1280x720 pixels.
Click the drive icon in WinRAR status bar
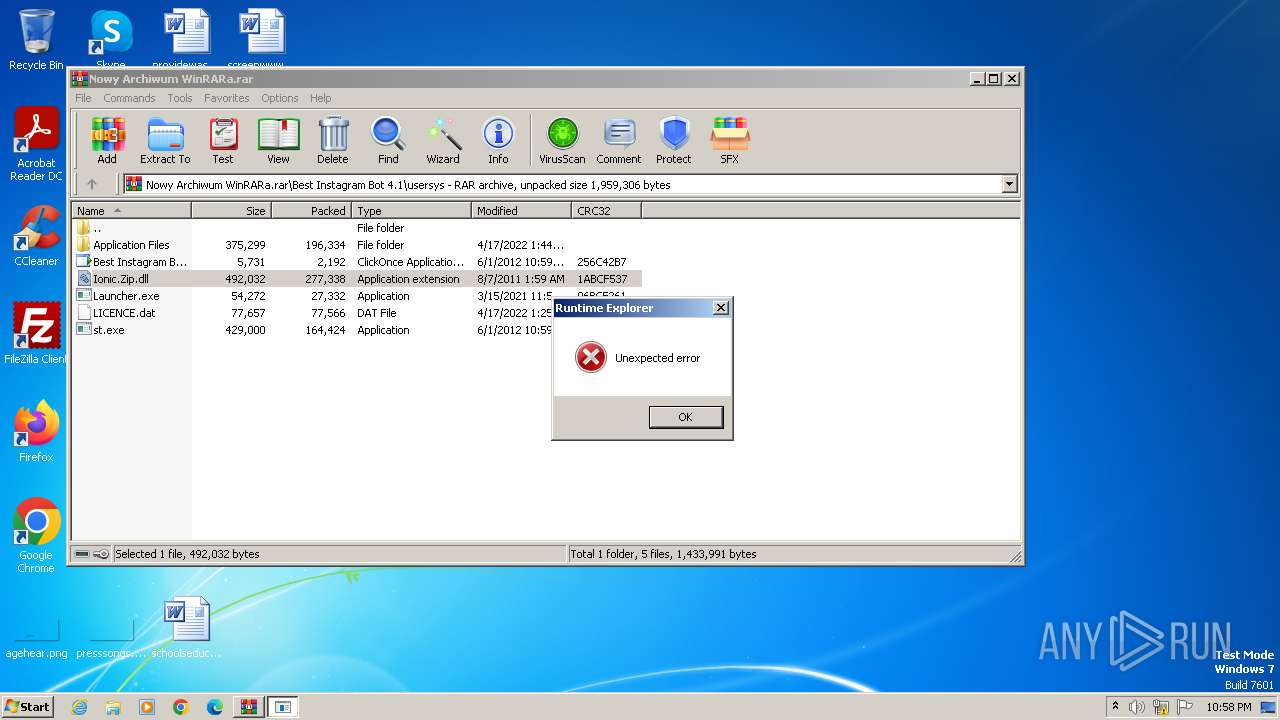pyautogui.click(x=83, y=554)
